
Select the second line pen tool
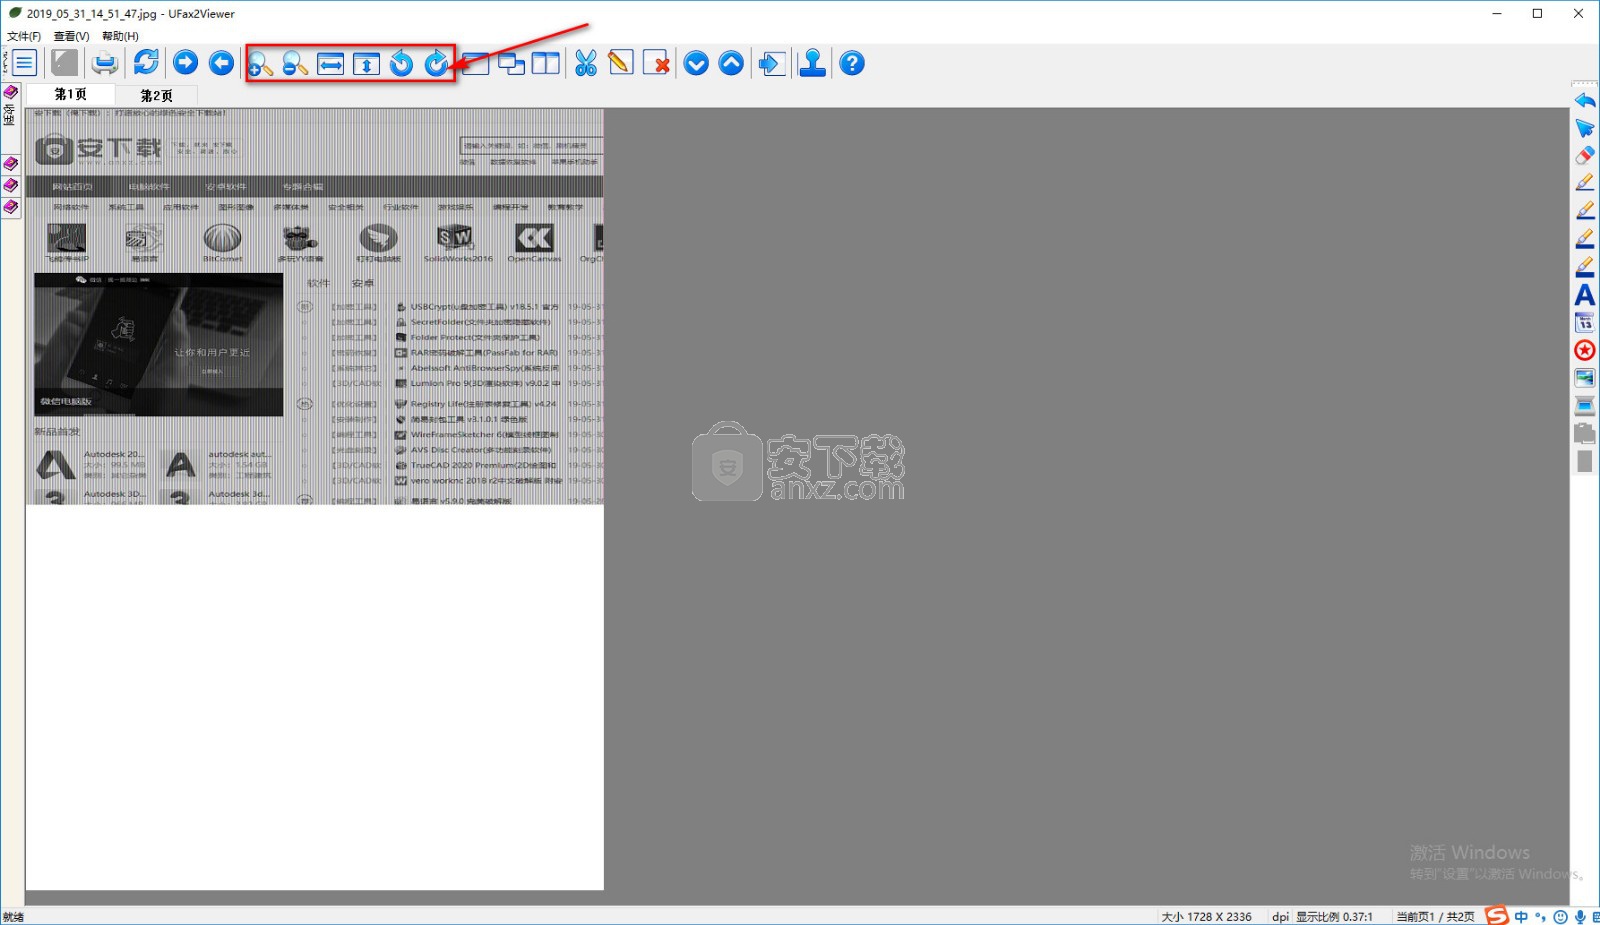point(1585,211)
